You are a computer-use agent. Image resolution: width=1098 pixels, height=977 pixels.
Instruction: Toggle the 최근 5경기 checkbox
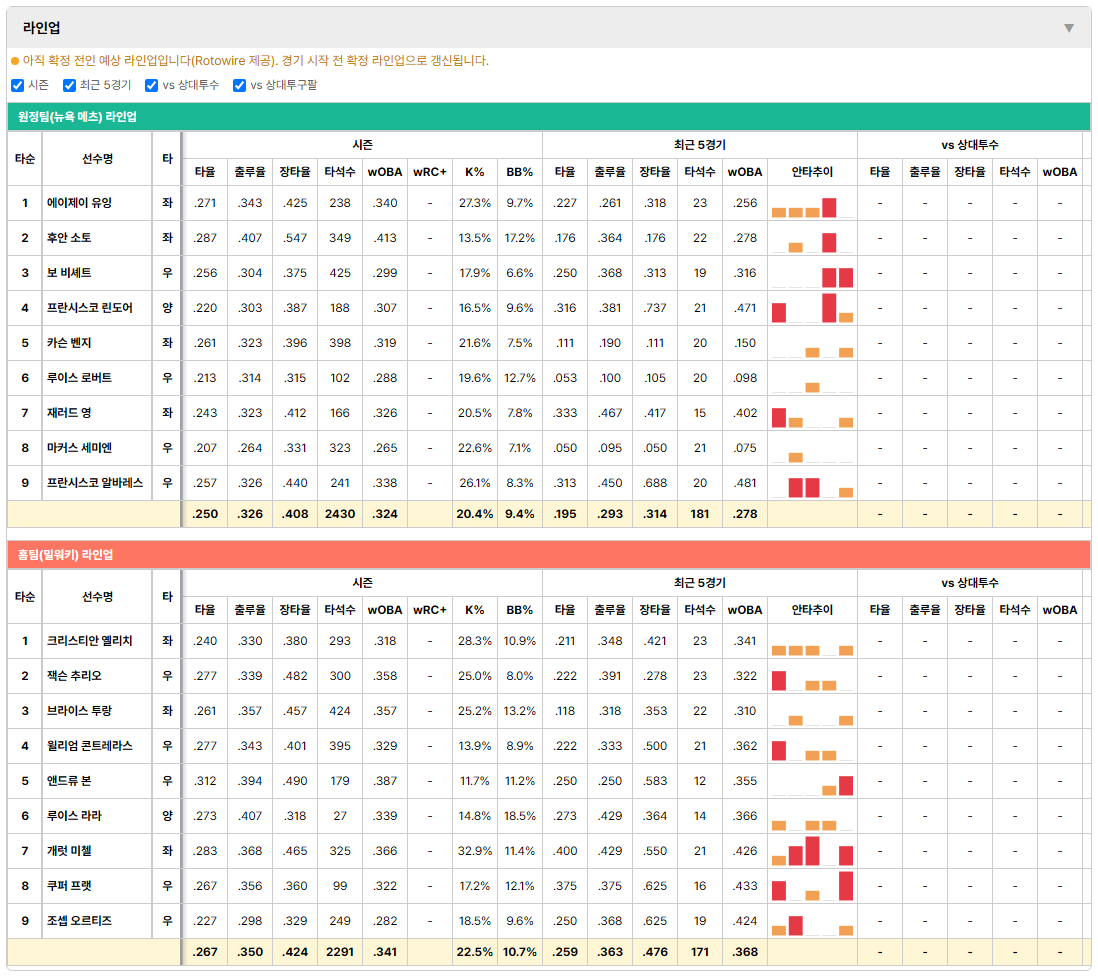69,85
